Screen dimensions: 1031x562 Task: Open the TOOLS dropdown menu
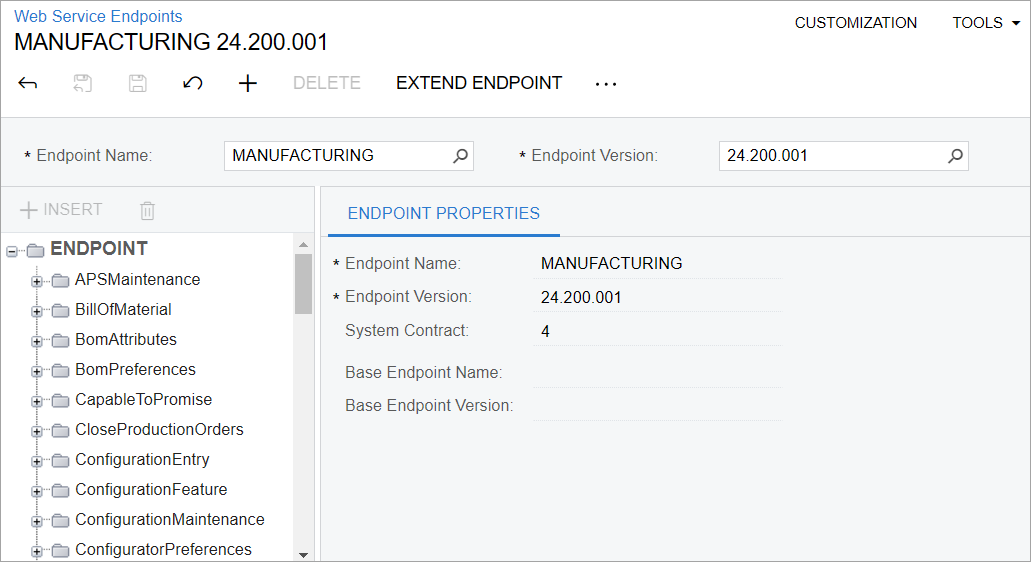click(x=985, y=23)
